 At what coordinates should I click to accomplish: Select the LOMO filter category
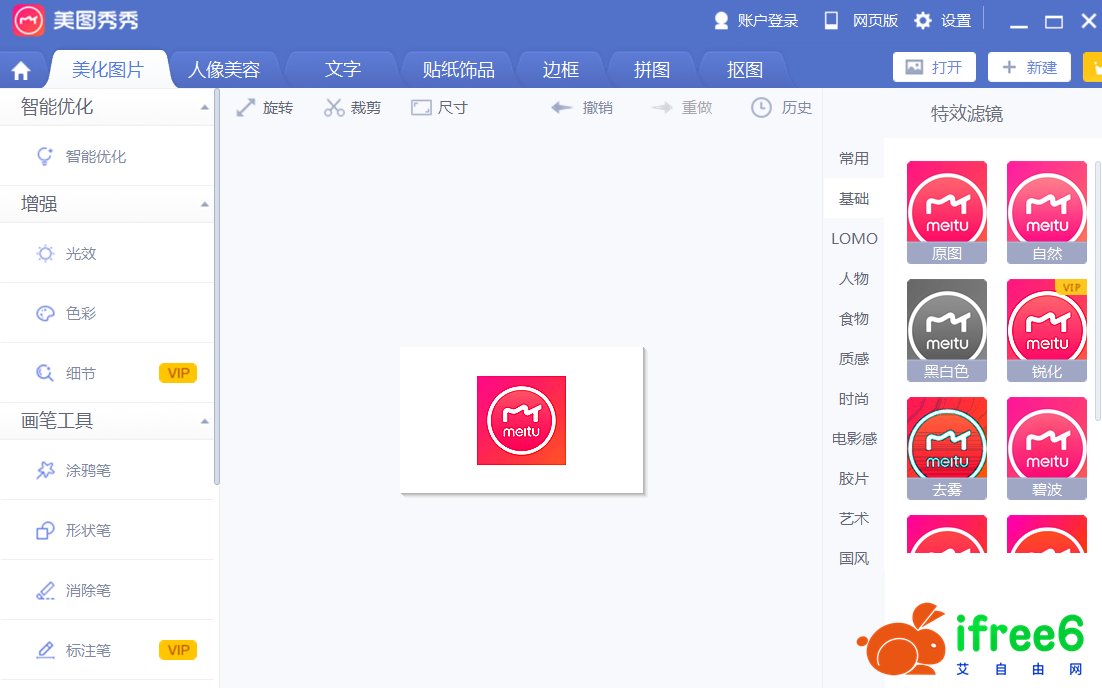pos(854,239)
